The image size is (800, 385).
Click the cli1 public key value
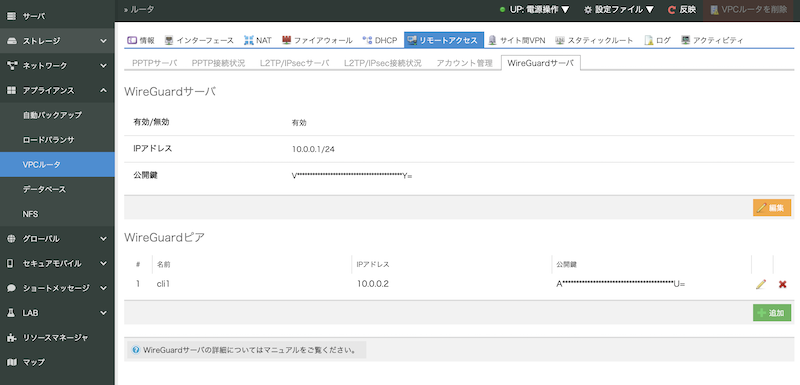(x=620, y=284)
